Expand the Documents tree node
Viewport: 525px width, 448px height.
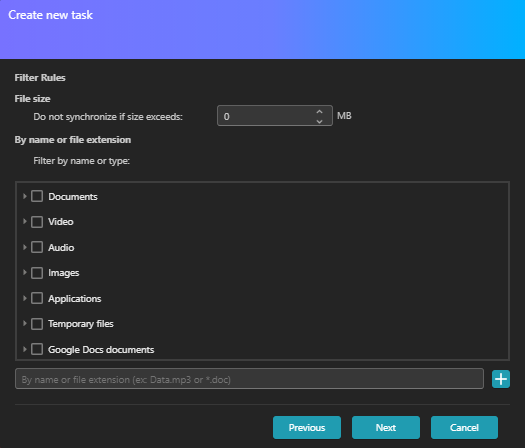(x=24, y=196)
